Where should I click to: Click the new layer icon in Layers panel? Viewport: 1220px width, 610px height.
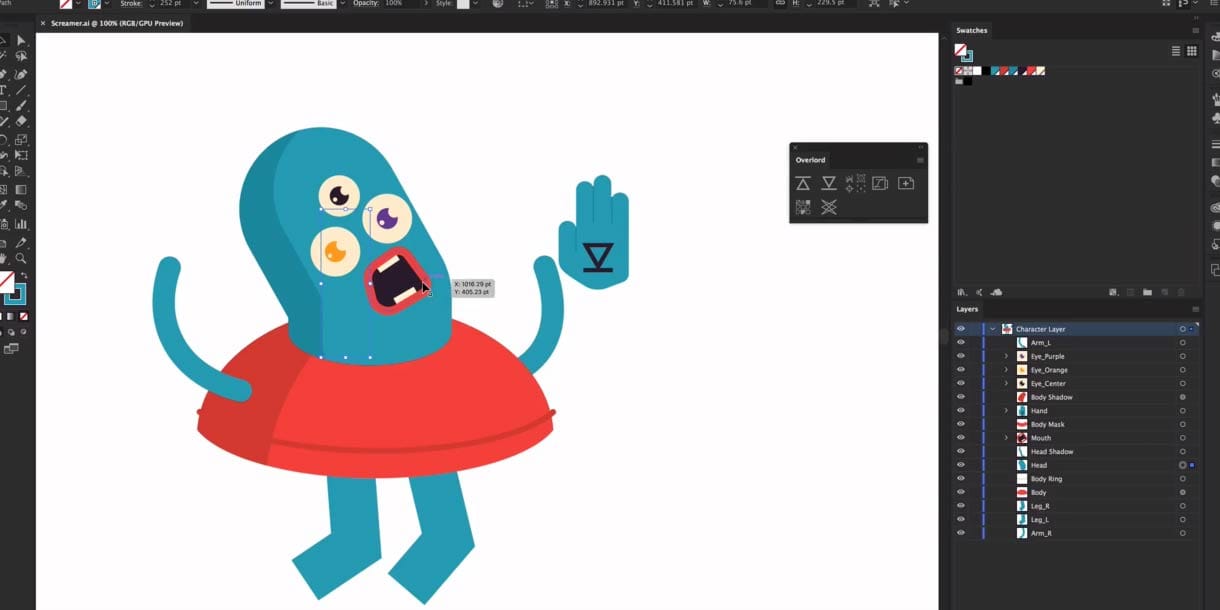1166,292
